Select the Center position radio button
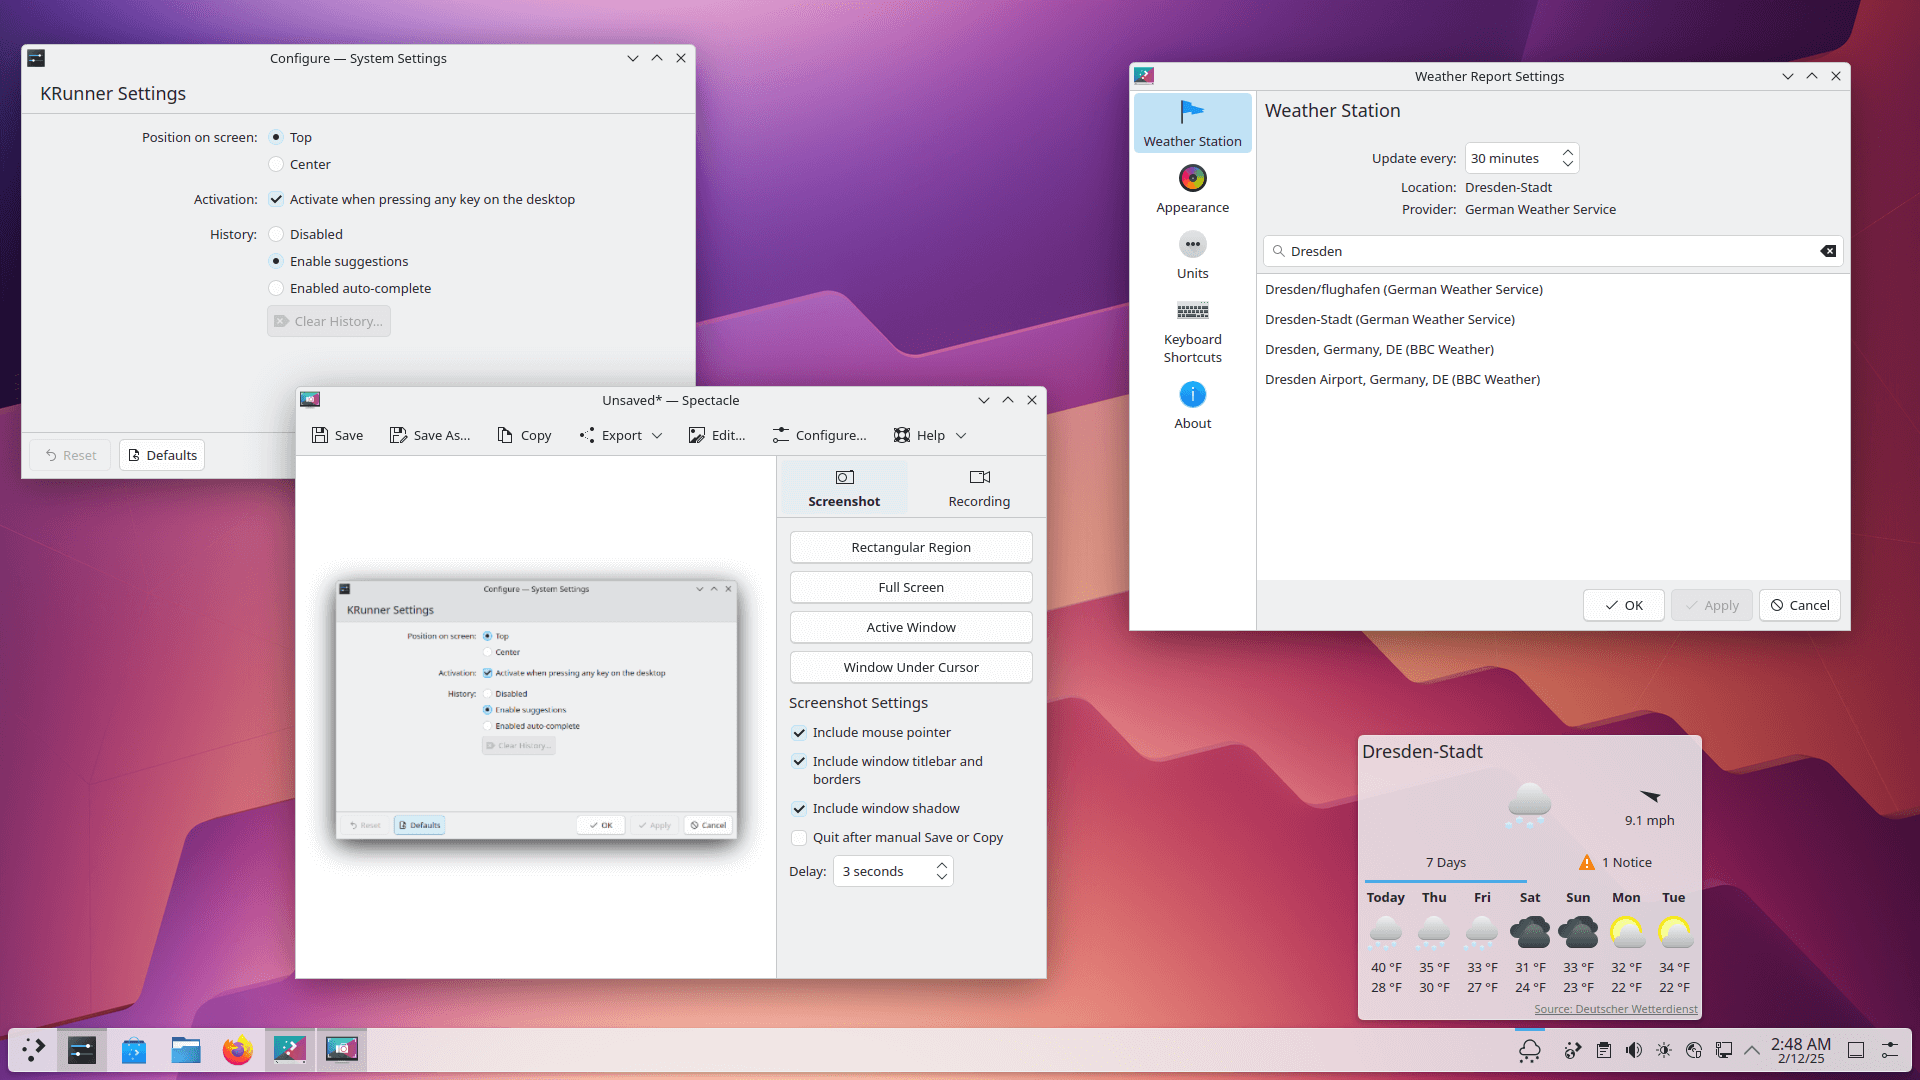Screen dimensions: 1920x1080 click(x=276, y=164)
